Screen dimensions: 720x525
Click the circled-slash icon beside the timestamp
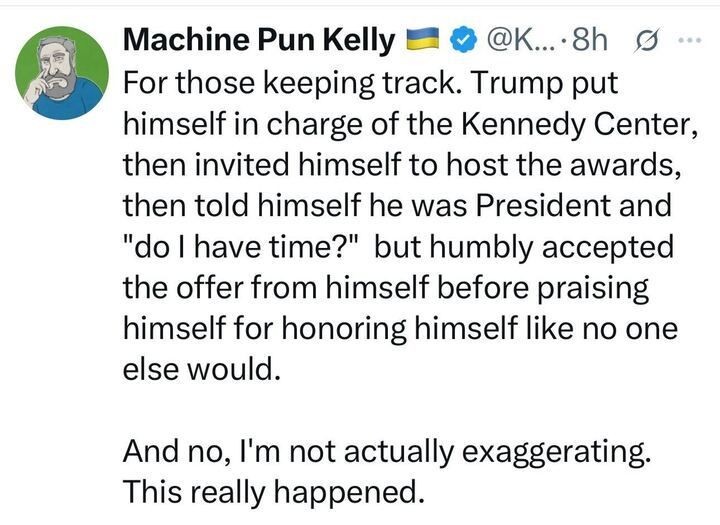point(645,40)
